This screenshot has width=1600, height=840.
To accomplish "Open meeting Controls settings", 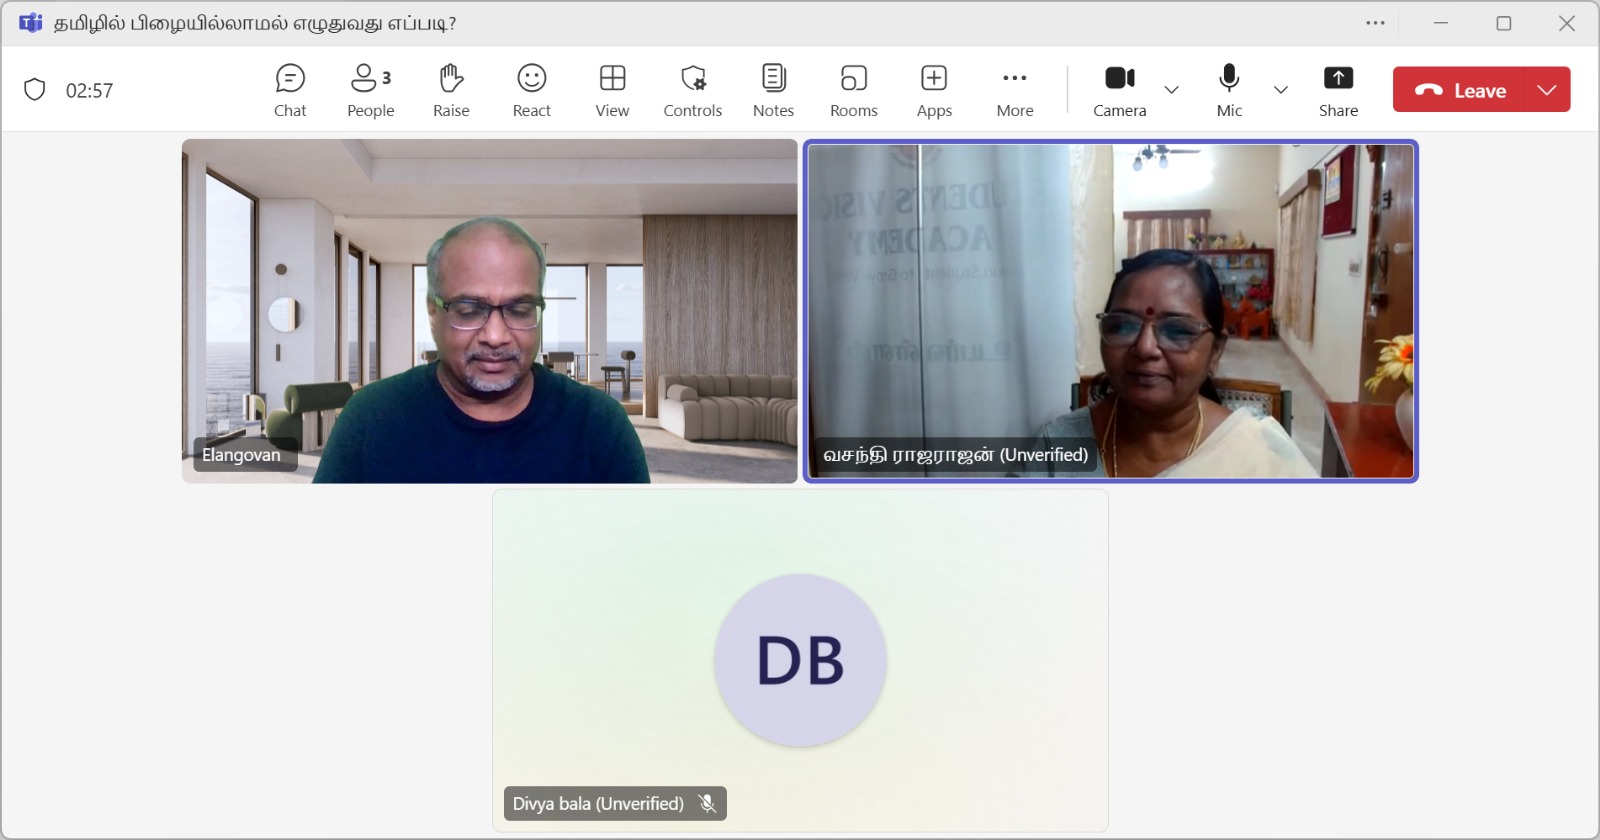I will 692,90.
